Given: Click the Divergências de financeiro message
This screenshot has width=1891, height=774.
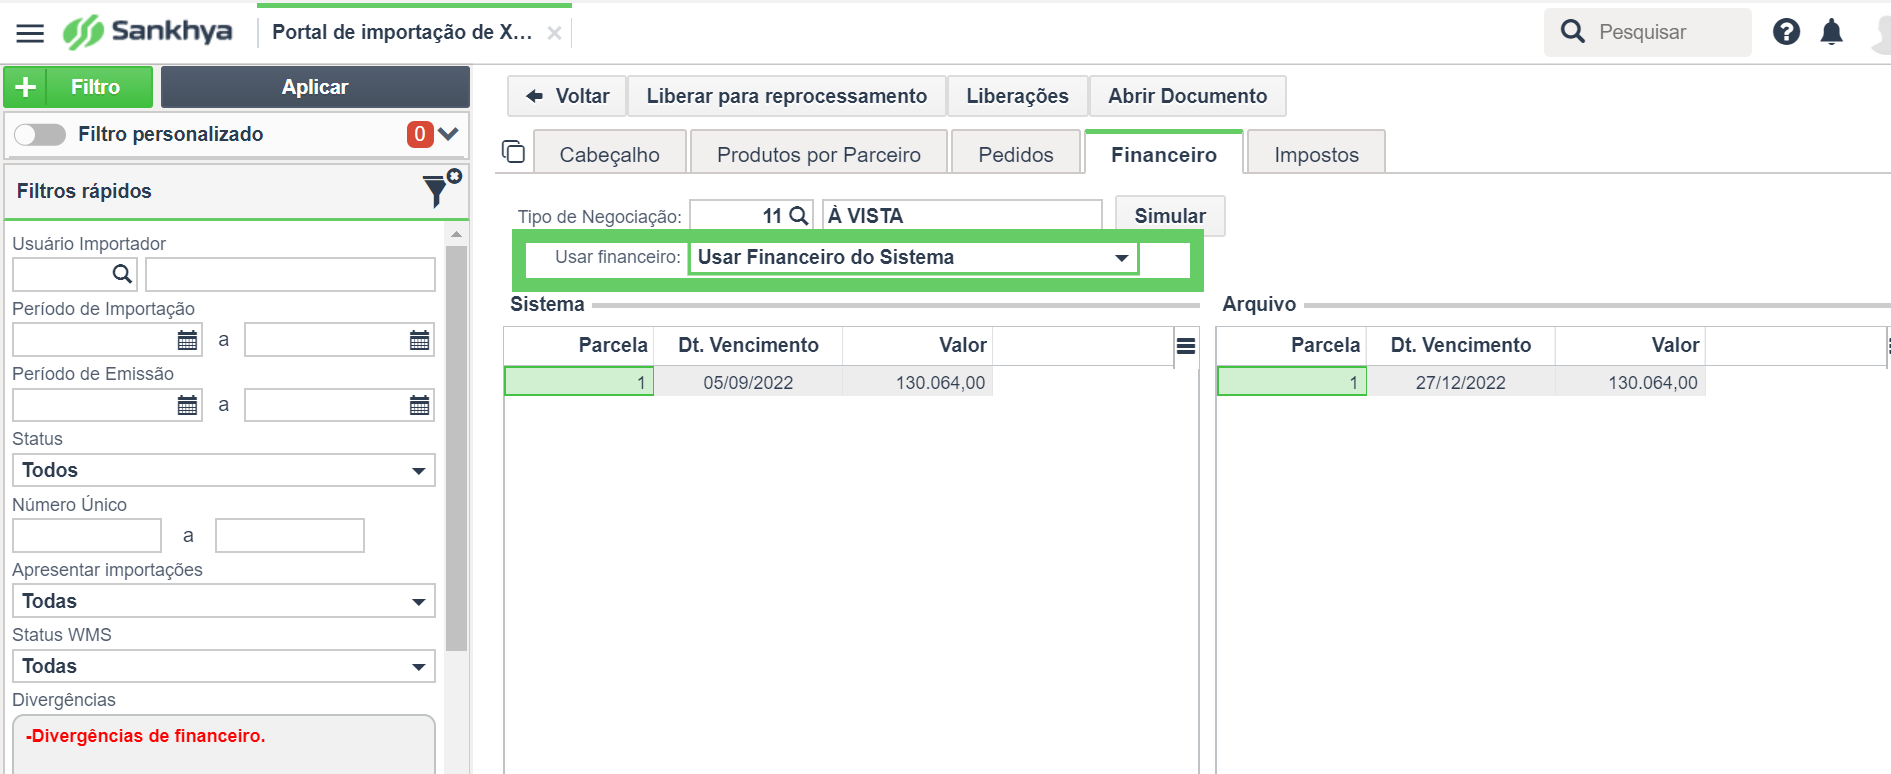Looking at the screenshot, I should pos(146,736).
